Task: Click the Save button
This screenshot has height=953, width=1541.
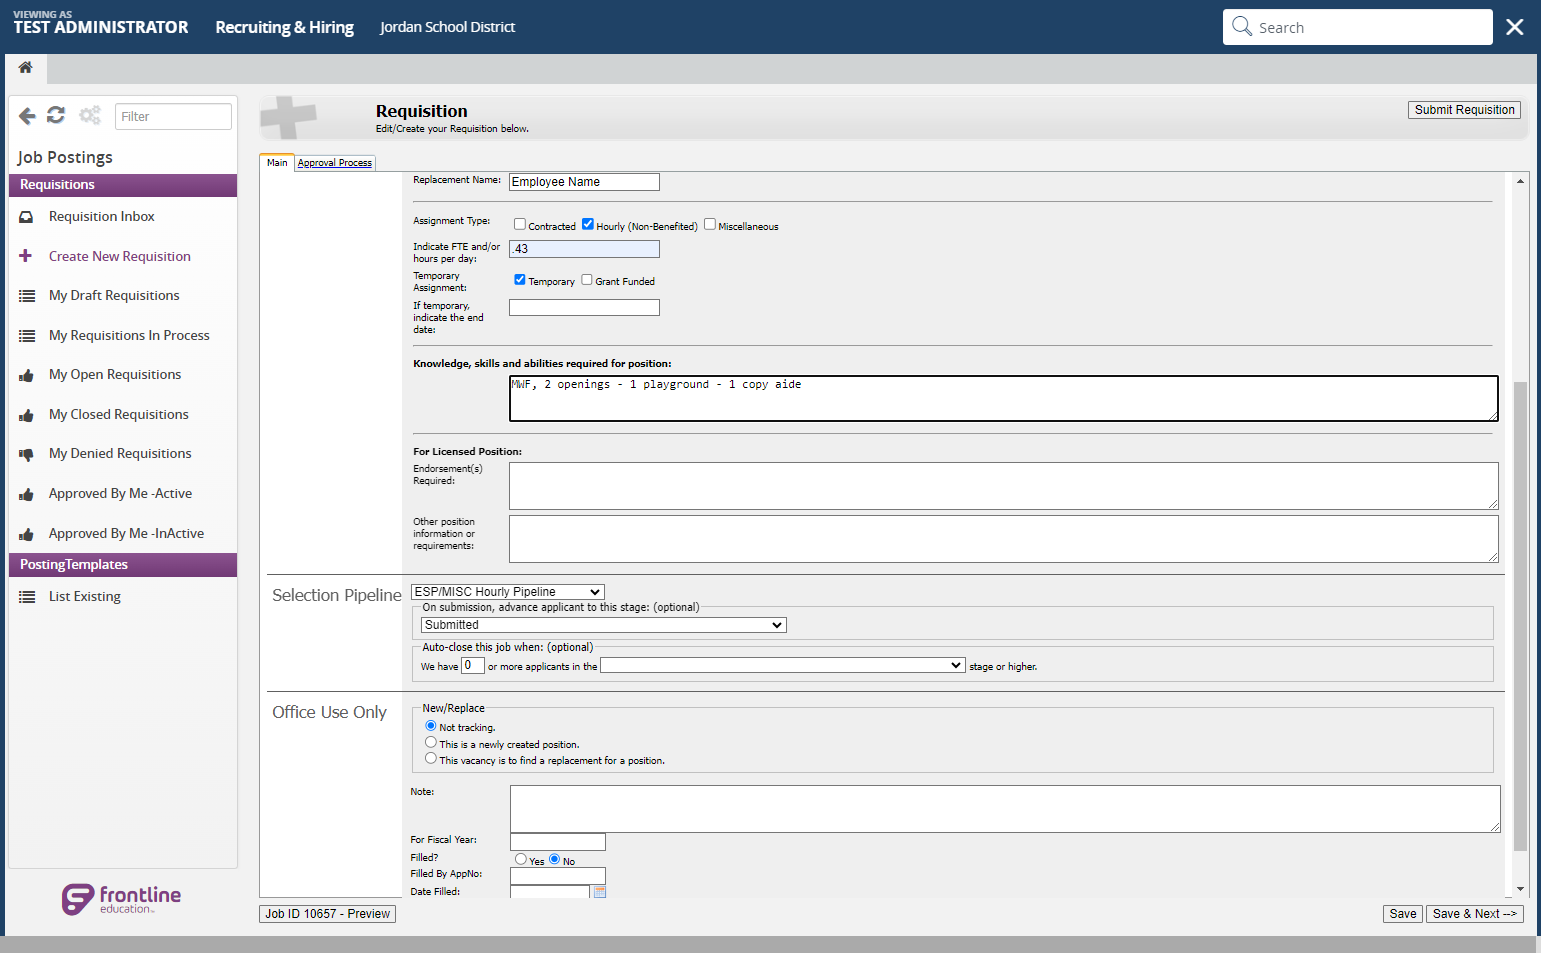Action: point(1403,914)
